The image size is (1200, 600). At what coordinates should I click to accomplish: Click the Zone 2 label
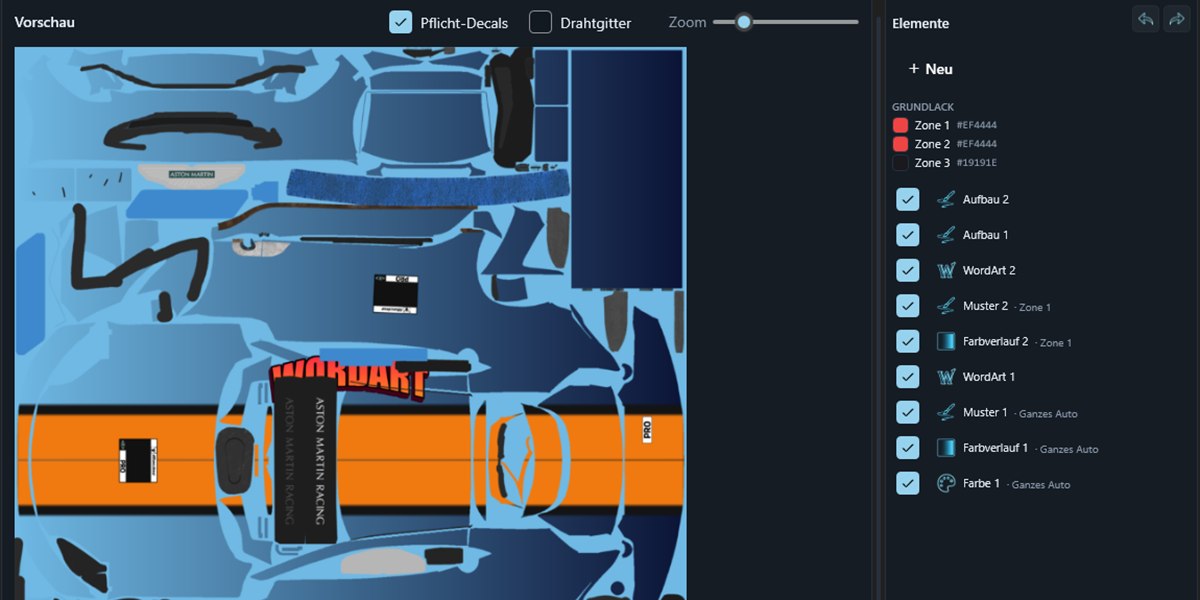coord(932,144)
